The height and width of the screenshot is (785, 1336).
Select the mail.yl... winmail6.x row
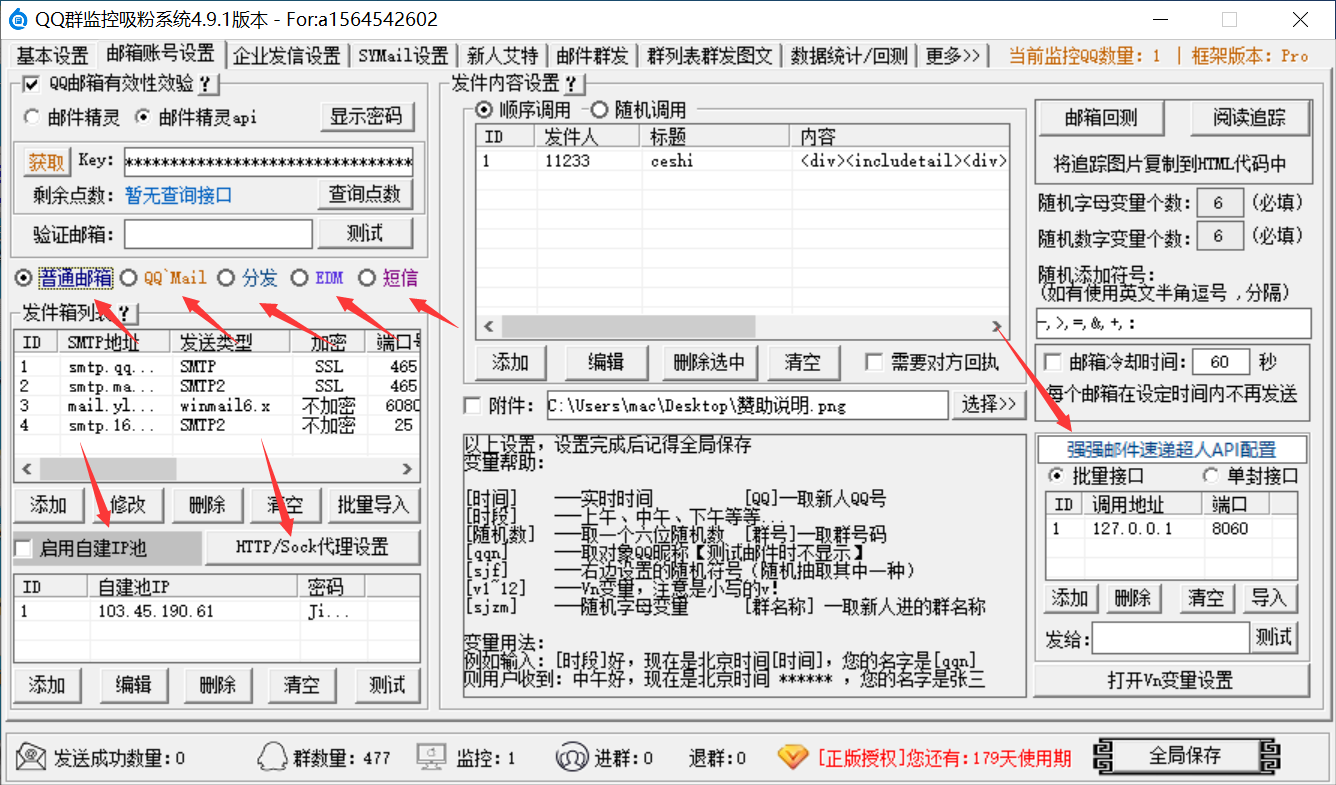coord(218,406)
